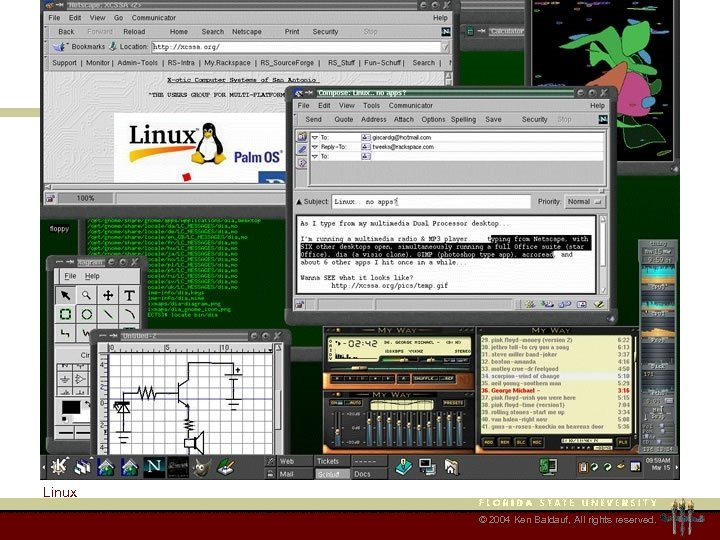
Task: Select the arrow pointer tool in Dia toolbox
Action: click(x=65, y=295)
